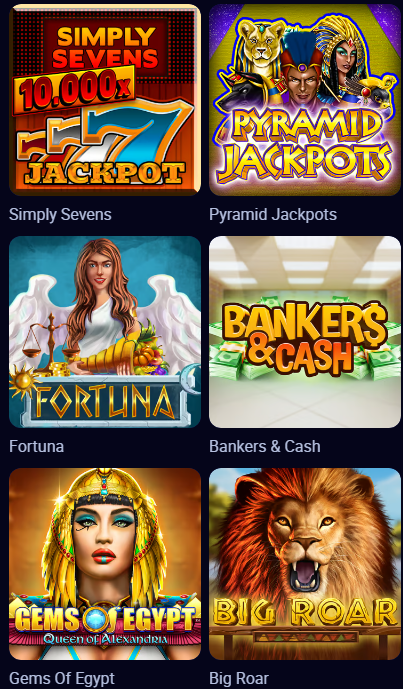Click the Big Roar golden logo text
The width and height of the screenshot is (403, 689).
coord(305,612)
